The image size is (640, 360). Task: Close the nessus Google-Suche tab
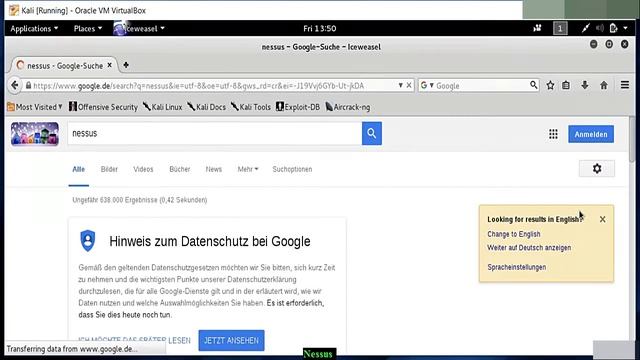[109, 65]
